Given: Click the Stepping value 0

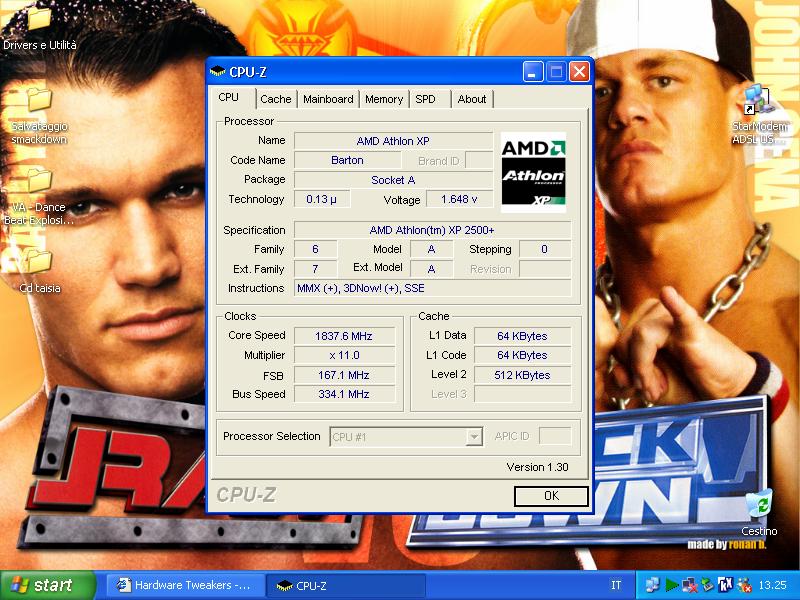Looking at the screenshot, I should (x=544, y=249).
